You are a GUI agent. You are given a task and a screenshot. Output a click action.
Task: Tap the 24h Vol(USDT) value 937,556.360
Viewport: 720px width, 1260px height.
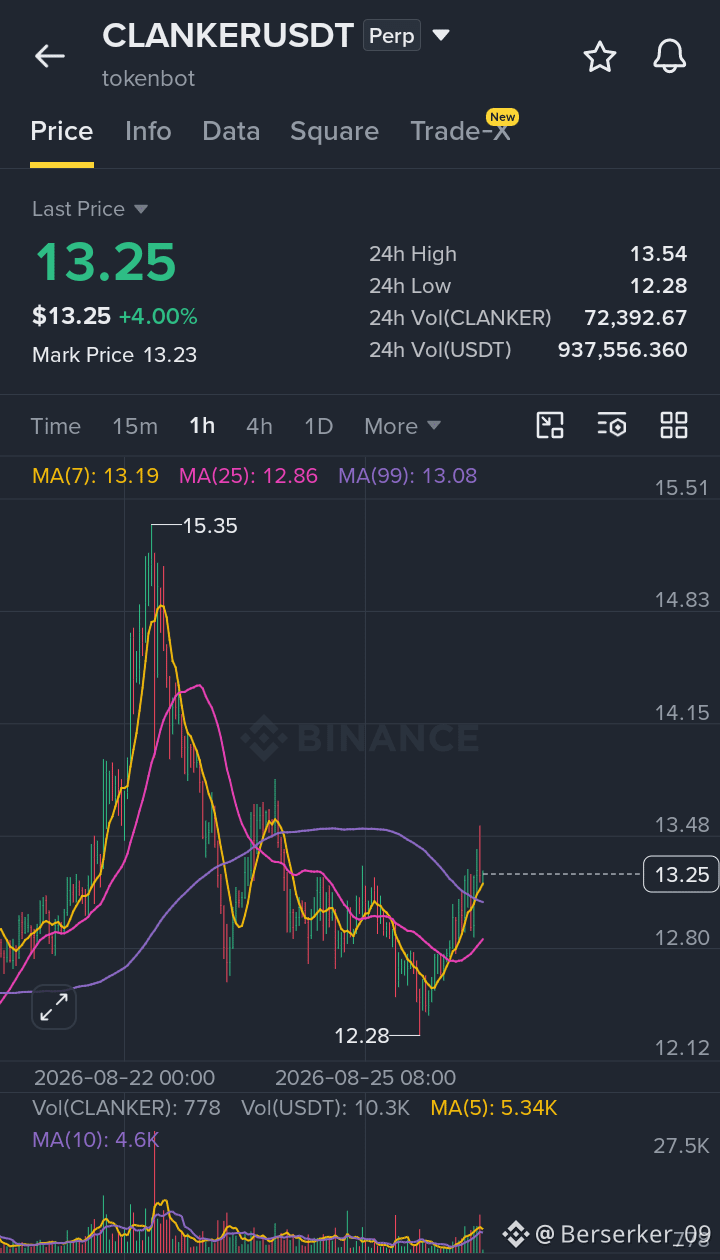coord(622,350)
